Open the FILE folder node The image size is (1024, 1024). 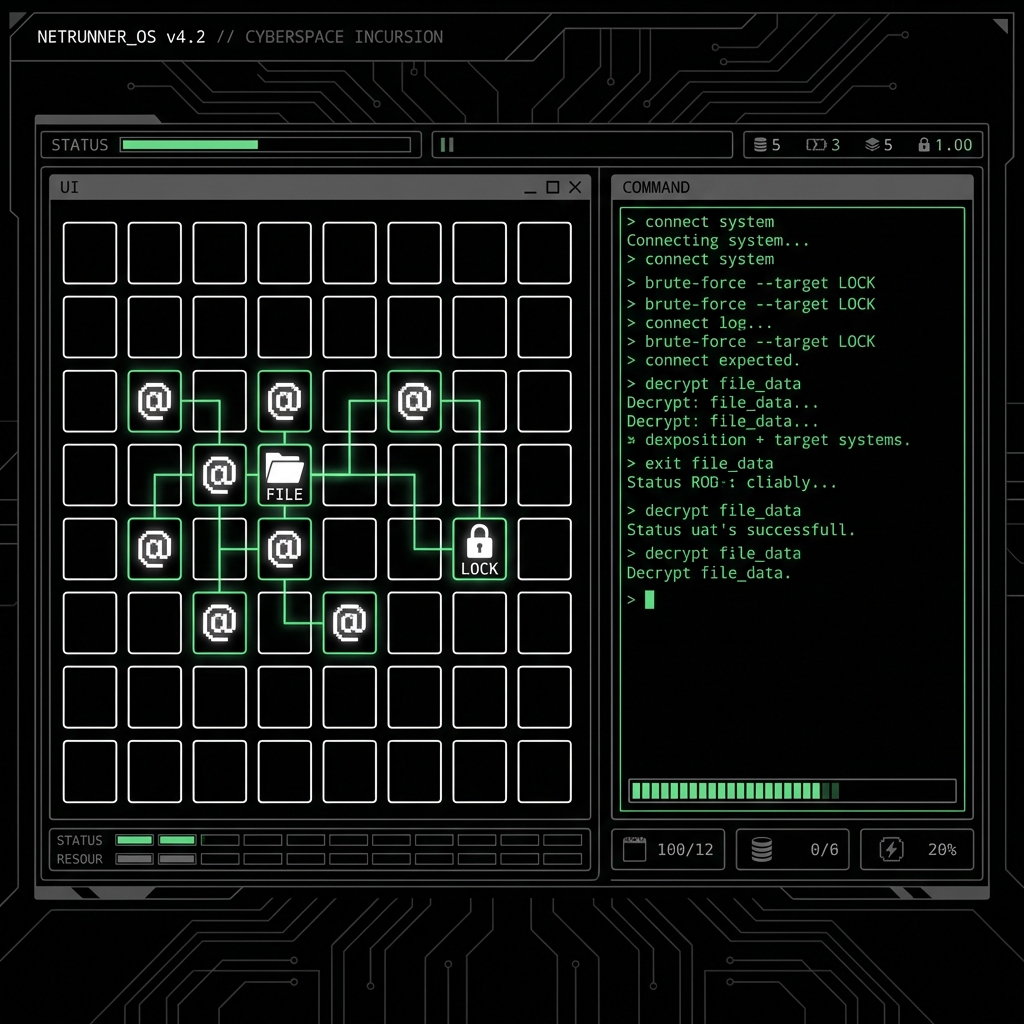point(284,474)
